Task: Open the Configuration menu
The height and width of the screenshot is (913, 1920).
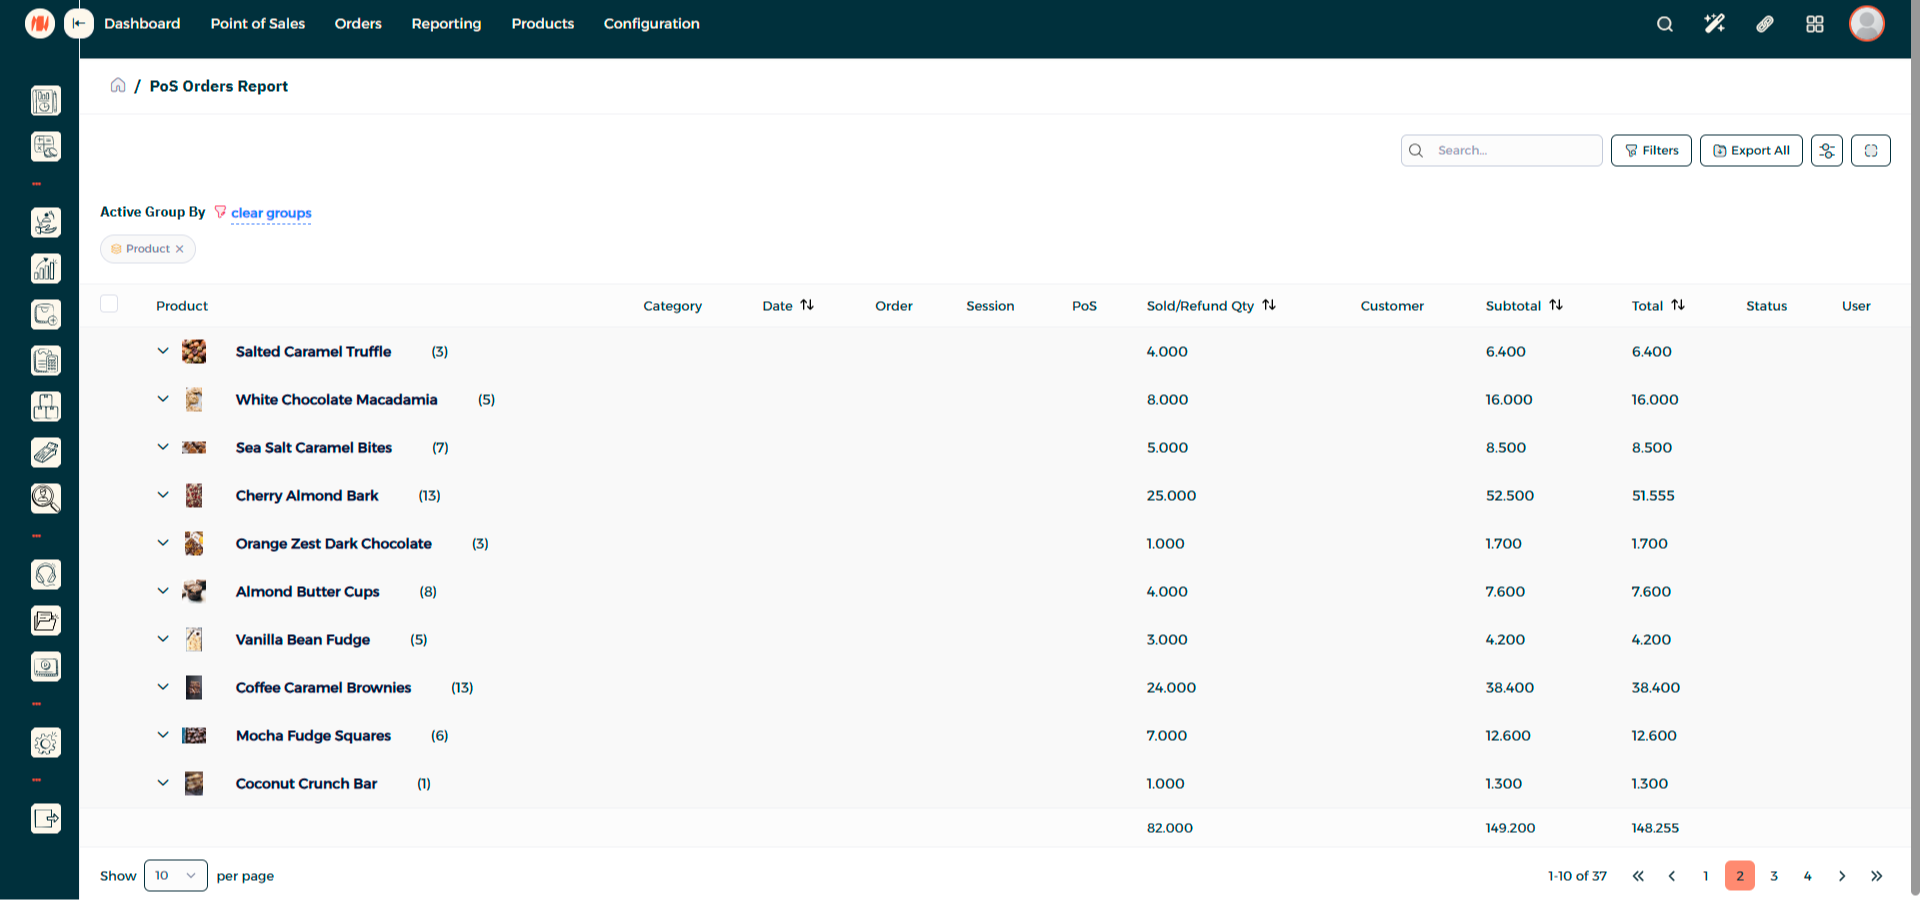Action: coord(652,24)
